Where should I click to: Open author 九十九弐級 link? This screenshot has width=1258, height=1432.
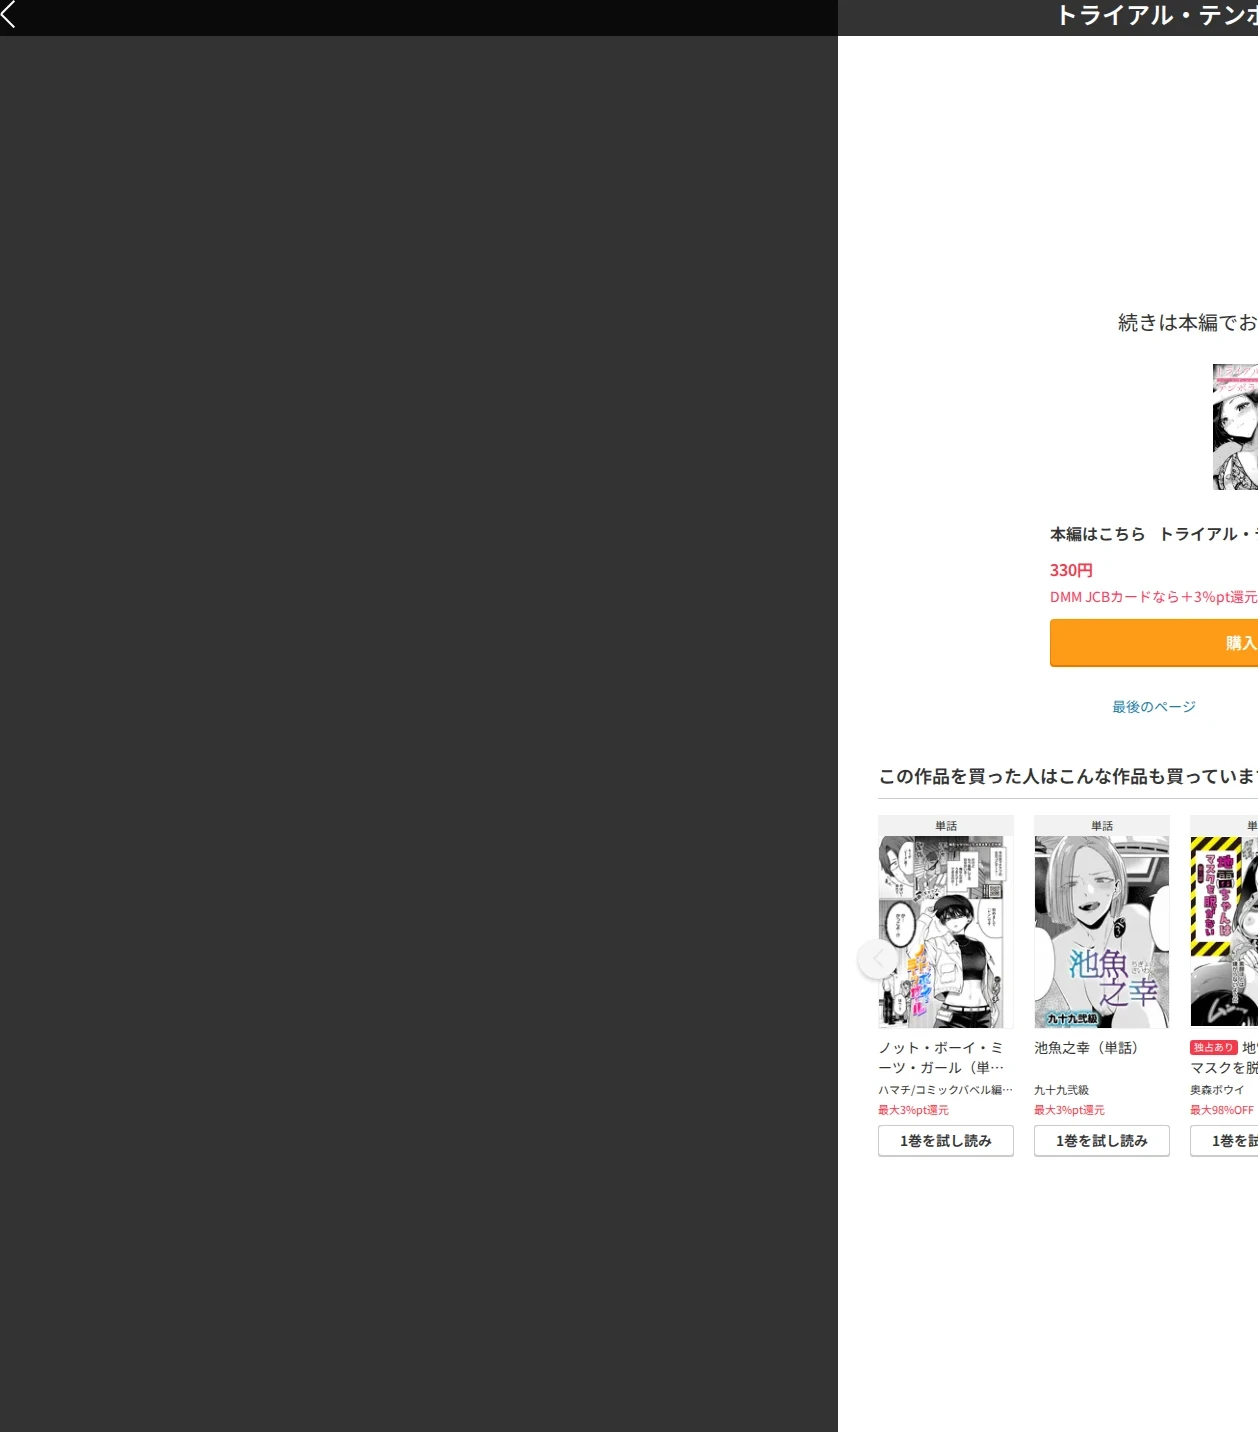coord(1061,1090)
